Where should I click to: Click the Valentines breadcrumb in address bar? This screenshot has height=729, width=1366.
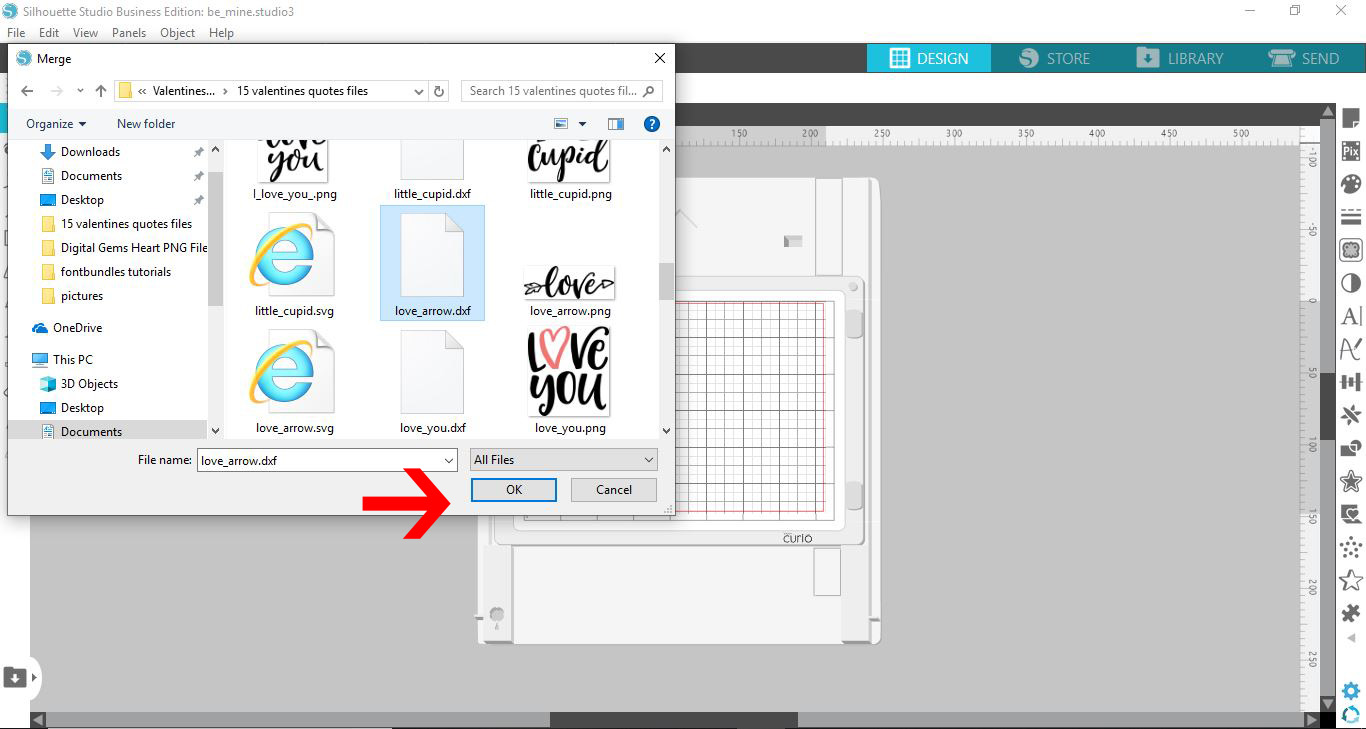pyautogui.click(x=183, y=91)
